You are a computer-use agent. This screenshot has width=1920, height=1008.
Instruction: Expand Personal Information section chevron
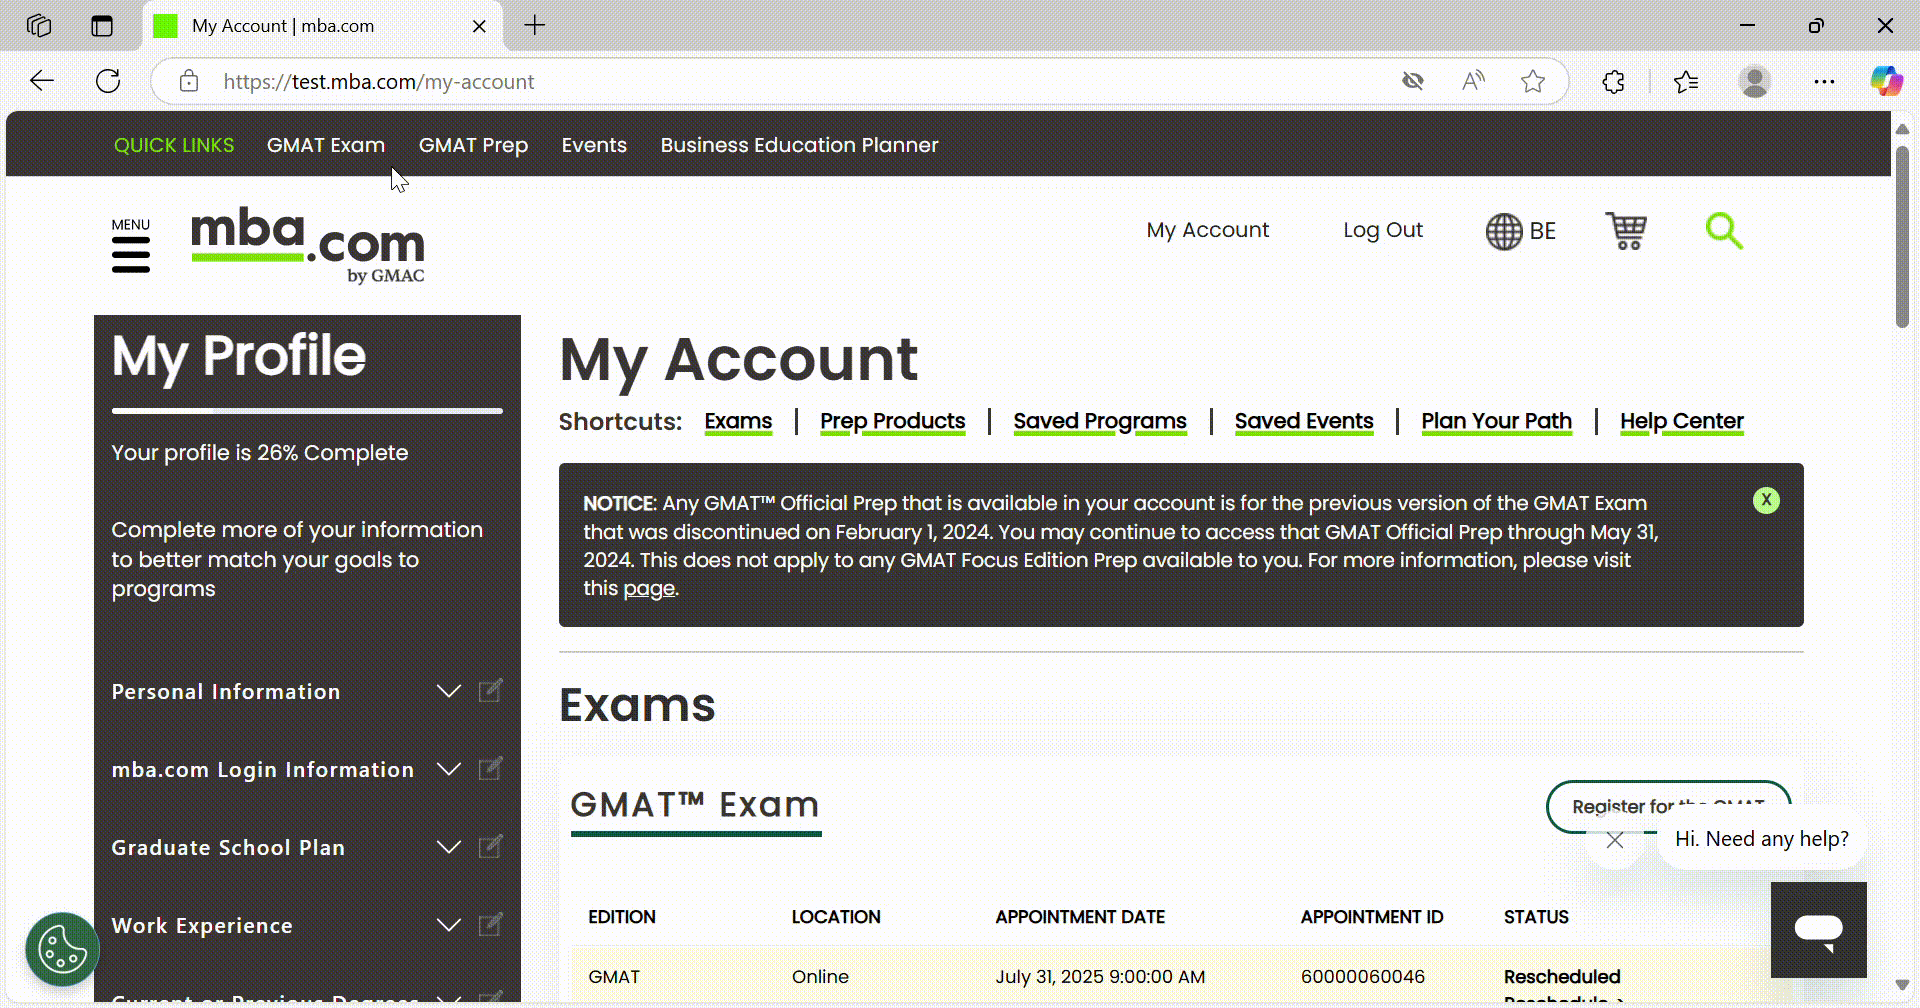pos(449,691)
